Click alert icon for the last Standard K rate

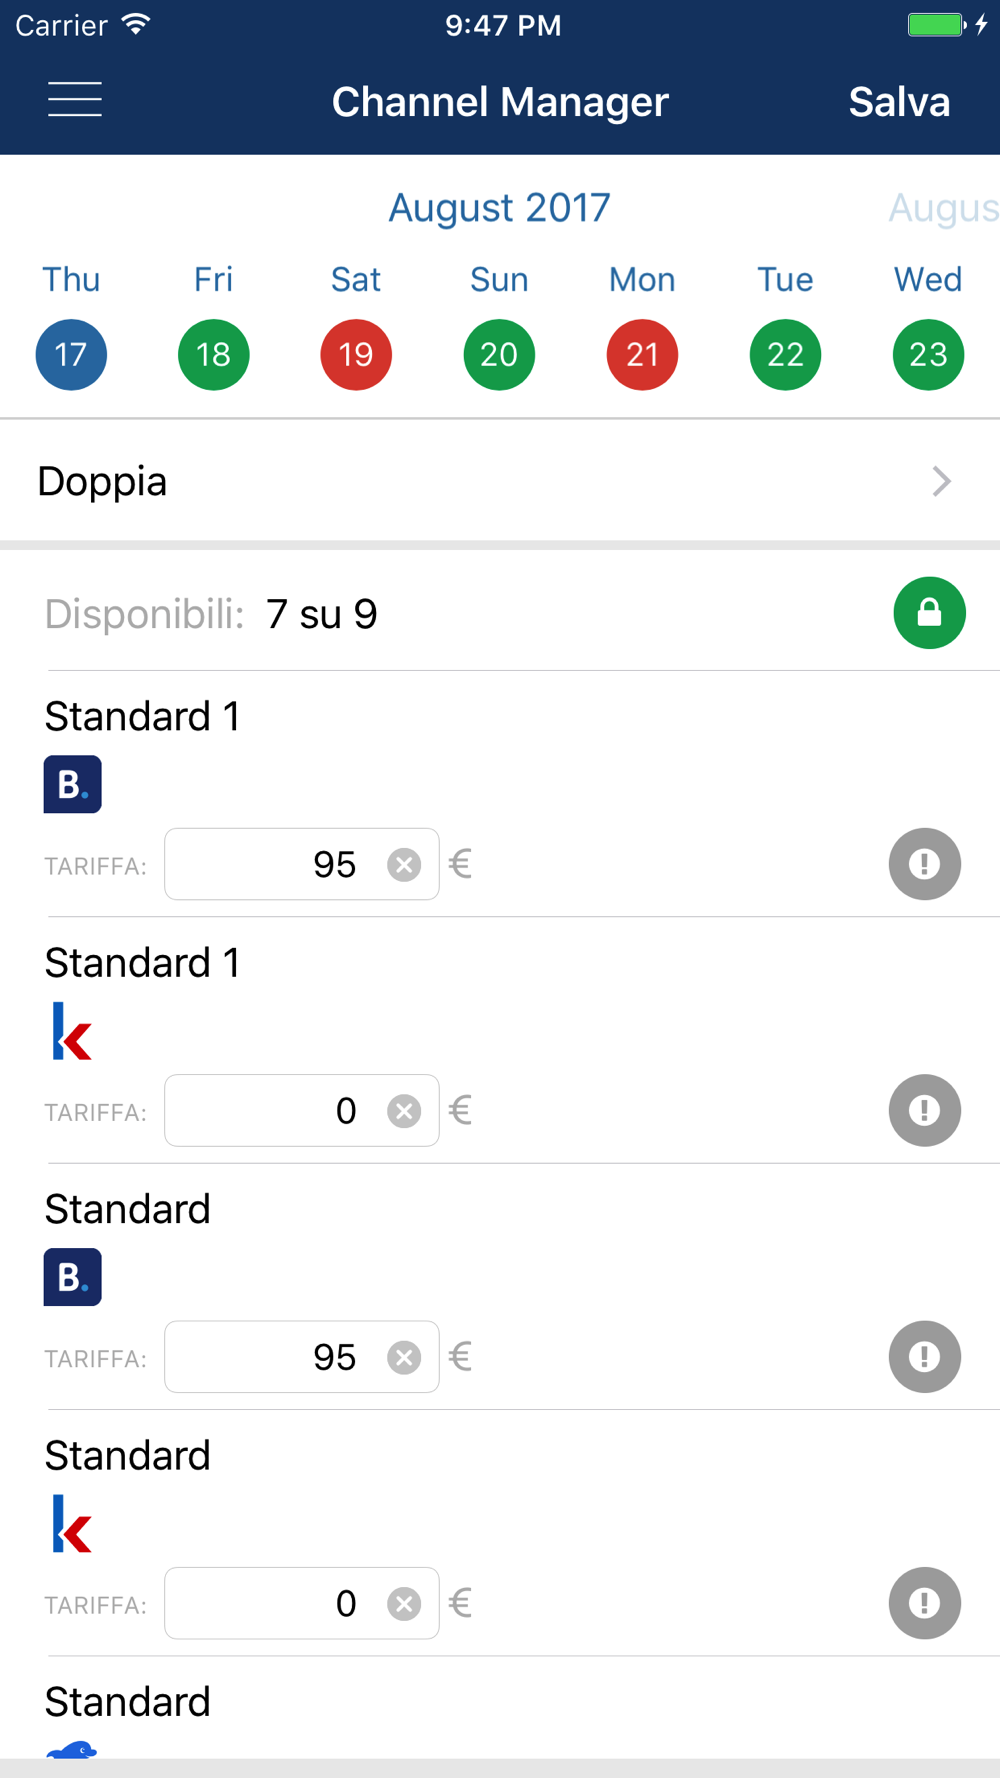[925, 1603]
